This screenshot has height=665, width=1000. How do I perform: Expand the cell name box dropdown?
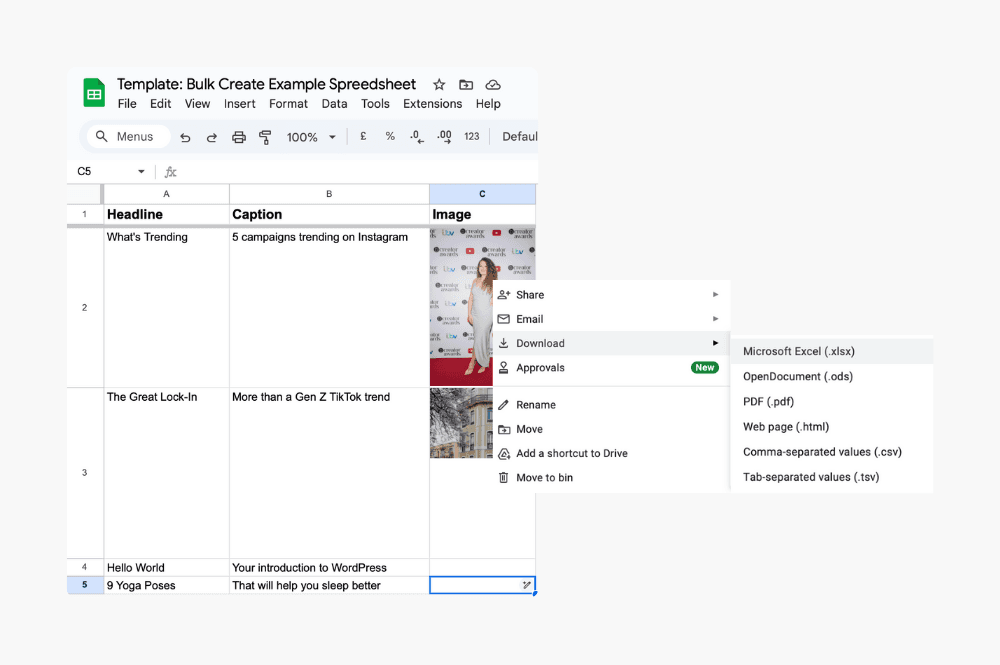(x=141, y=172)
